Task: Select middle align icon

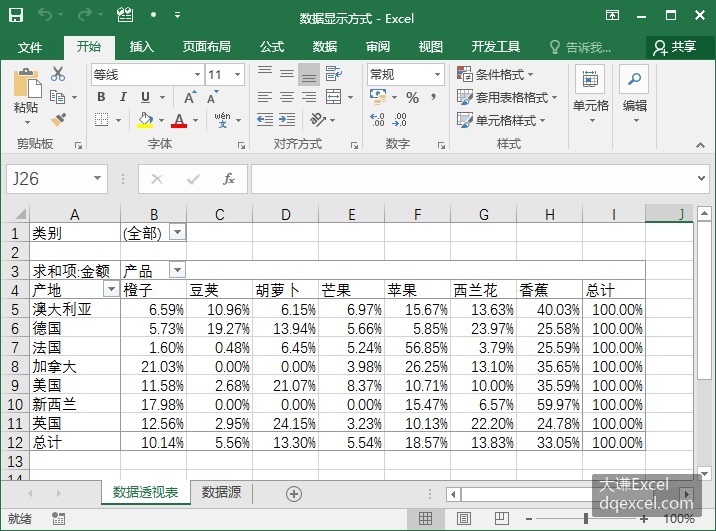Action: click(x=287, y=74)
